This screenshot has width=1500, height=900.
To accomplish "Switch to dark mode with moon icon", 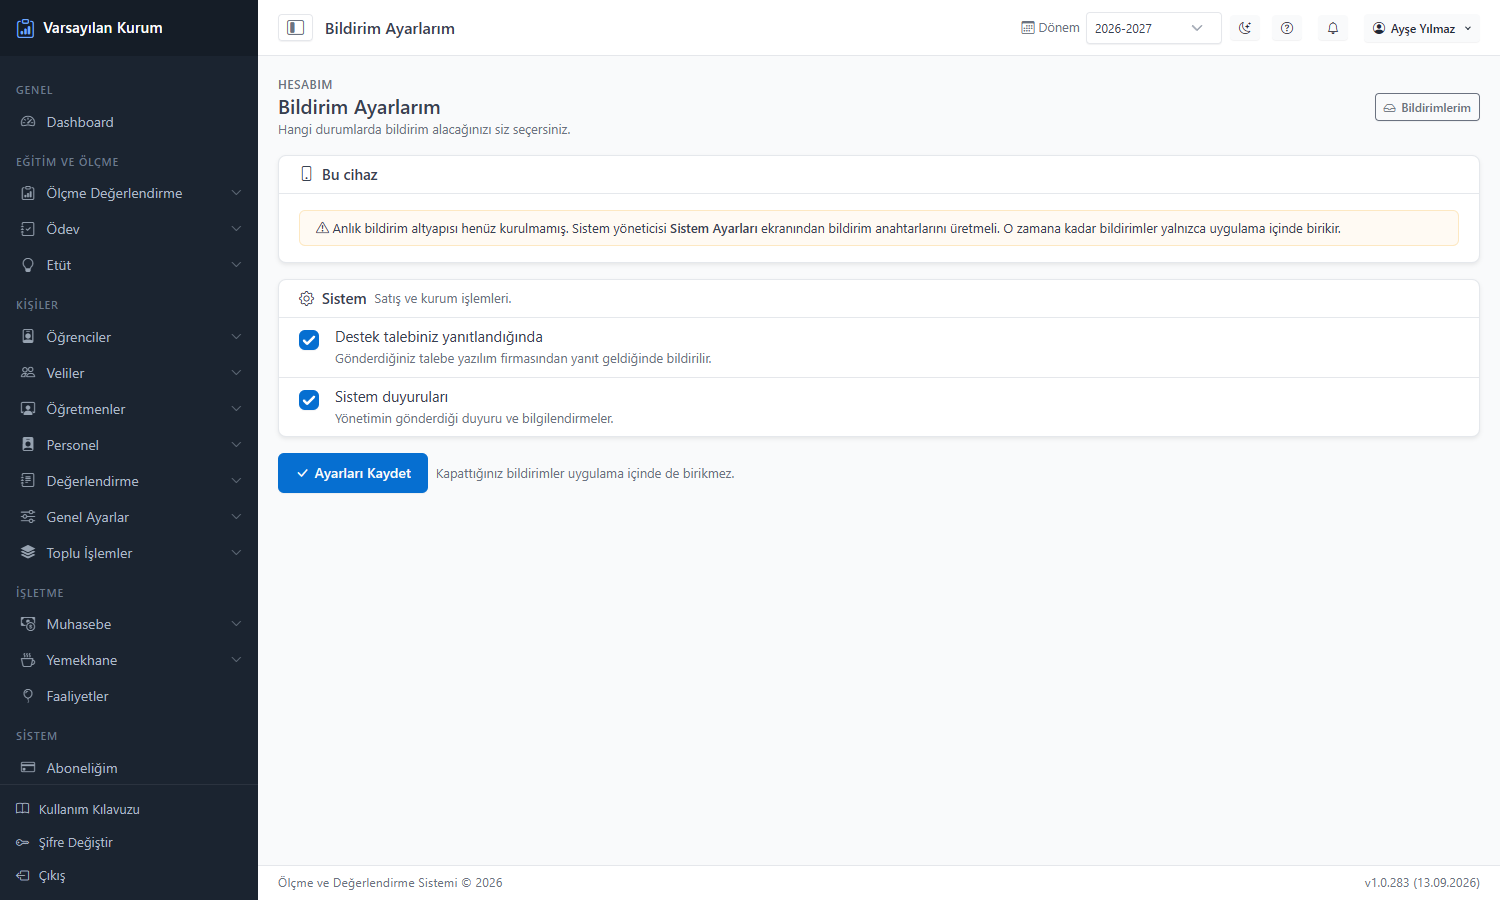I will click(x=1245, y=28).
